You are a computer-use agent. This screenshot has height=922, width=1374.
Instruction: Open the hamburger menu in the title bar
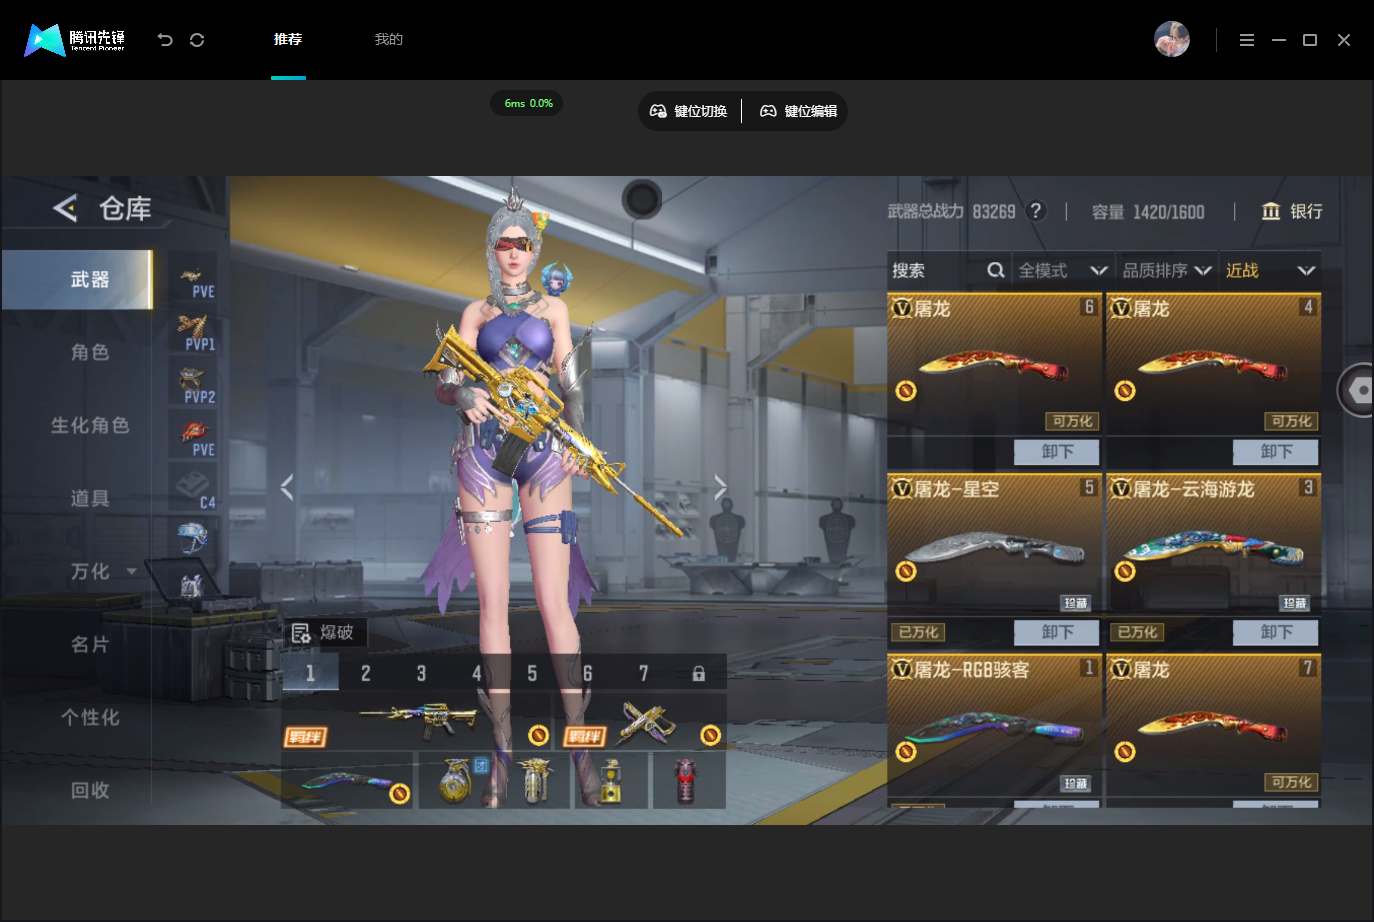[x=1246, y=40]
